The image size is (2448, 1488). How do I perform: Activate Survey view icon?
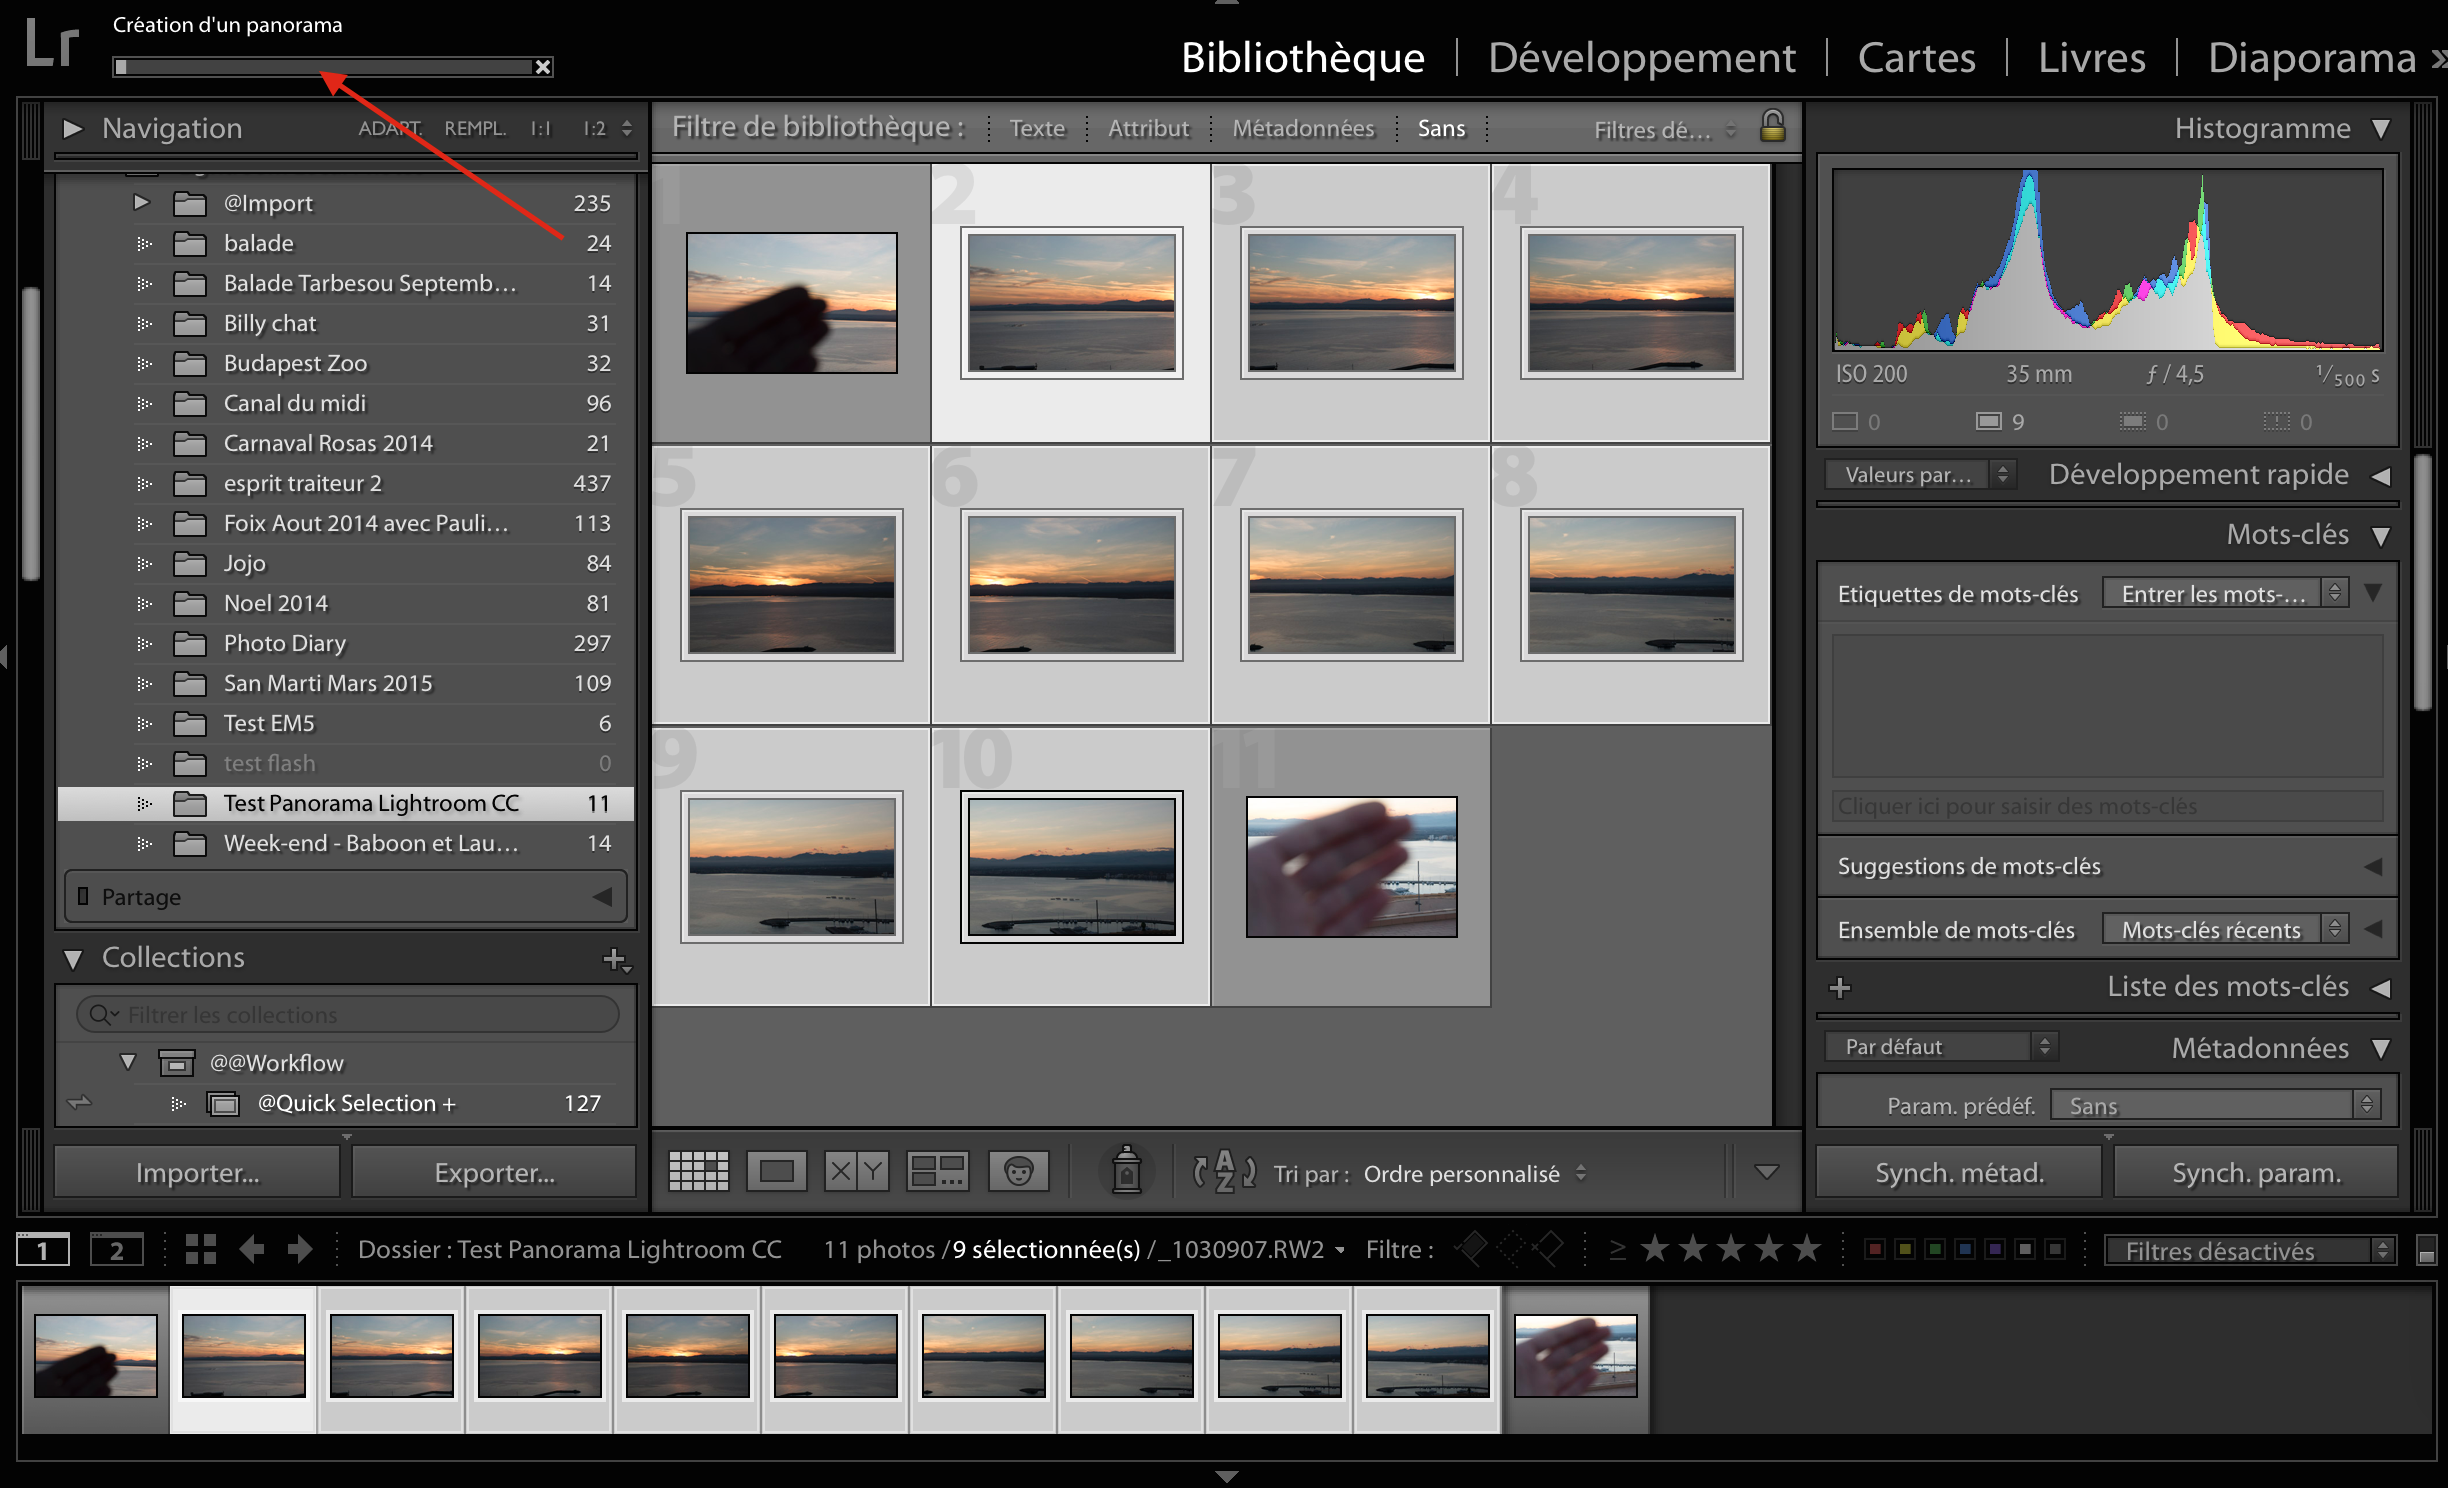coord(937,1172)
